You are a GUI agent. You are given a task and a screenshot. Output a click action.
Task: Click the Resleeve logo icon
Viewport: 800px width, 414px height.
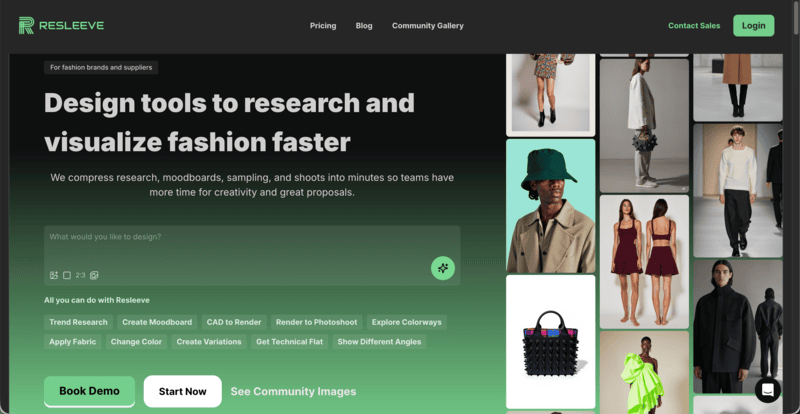tap(26, 25)
